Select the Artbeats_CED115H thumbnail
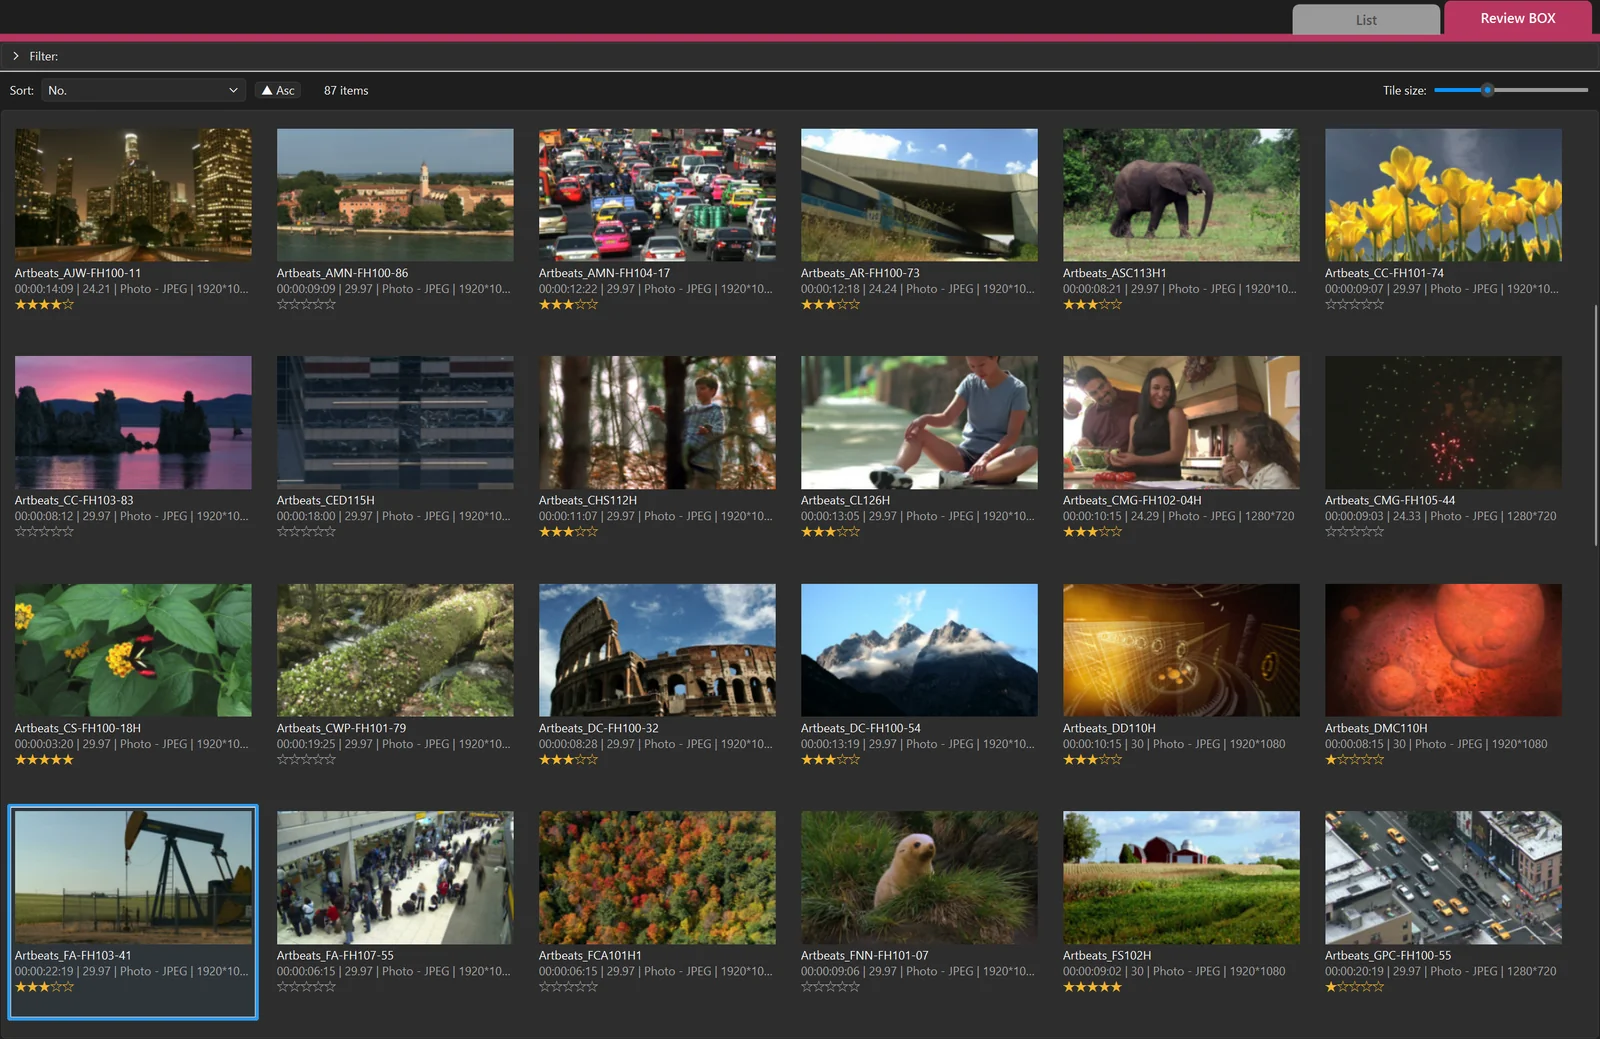 [x=395, y=422]
